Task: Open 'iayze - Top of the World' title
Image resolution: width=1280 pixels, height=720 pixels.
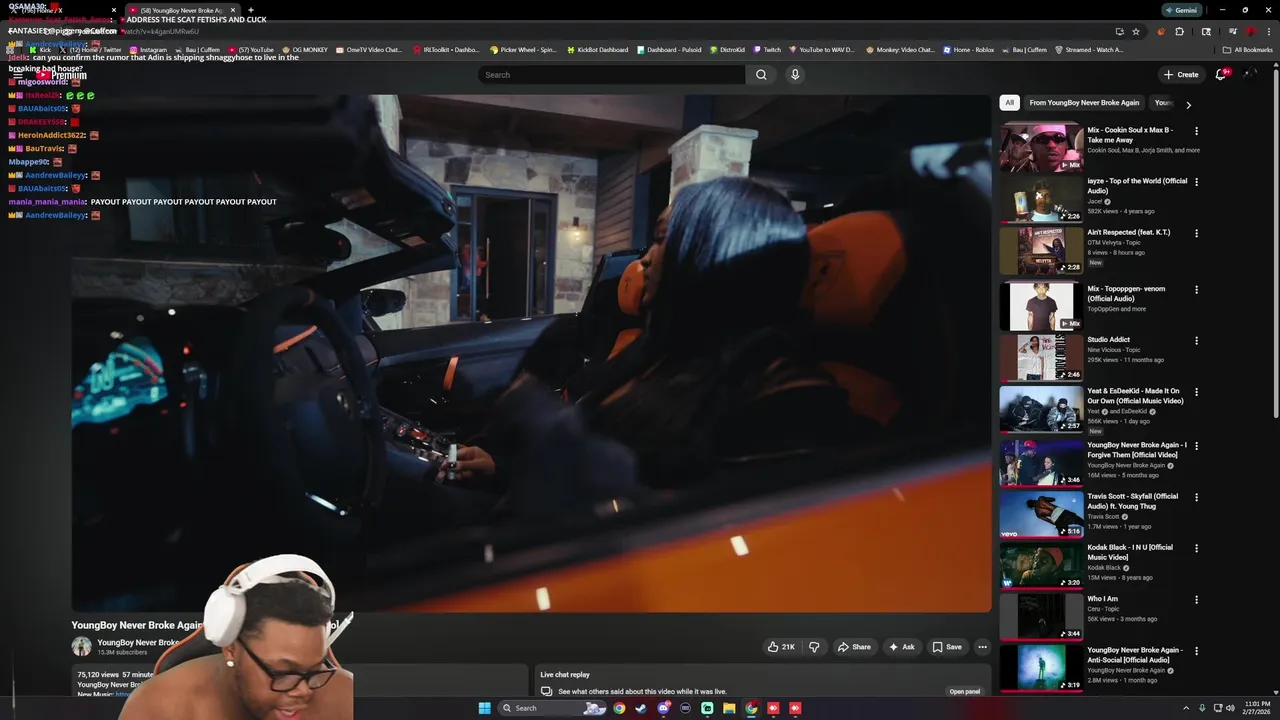Action: click(1137, 186)
